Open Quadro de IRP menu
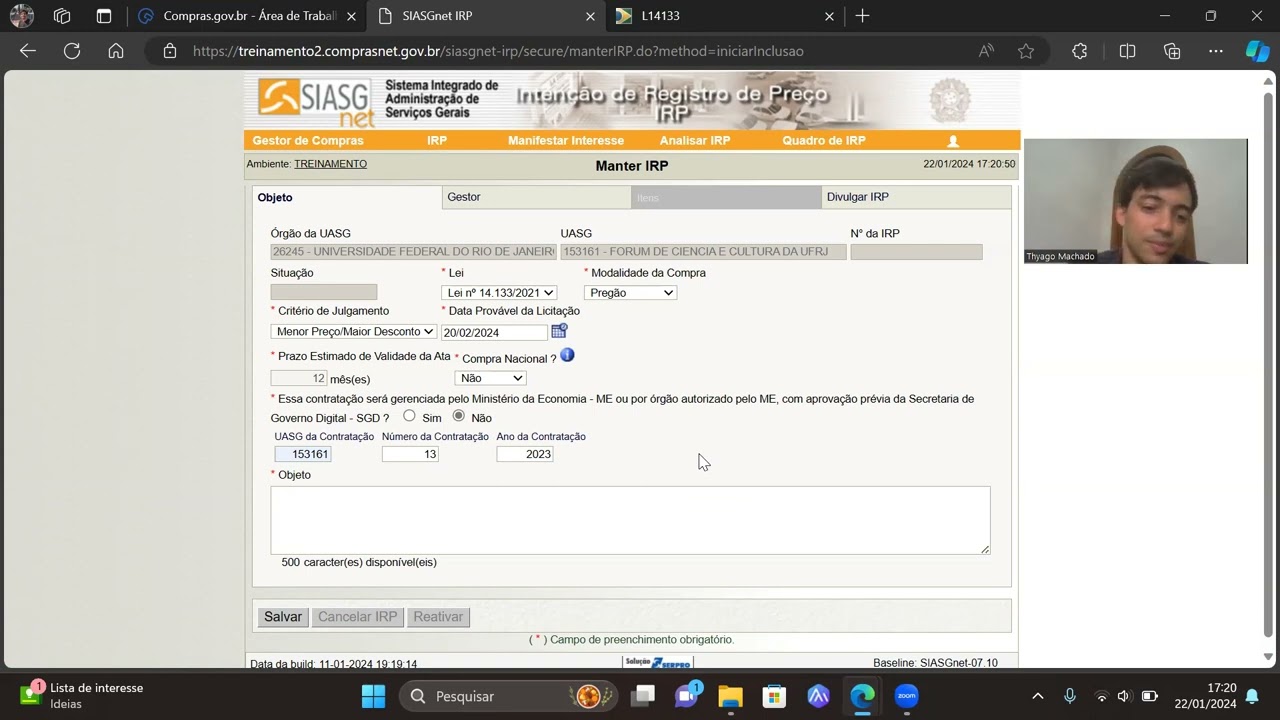The height and width of the screenshot is (720, 1280). click(x=824, y=141)
